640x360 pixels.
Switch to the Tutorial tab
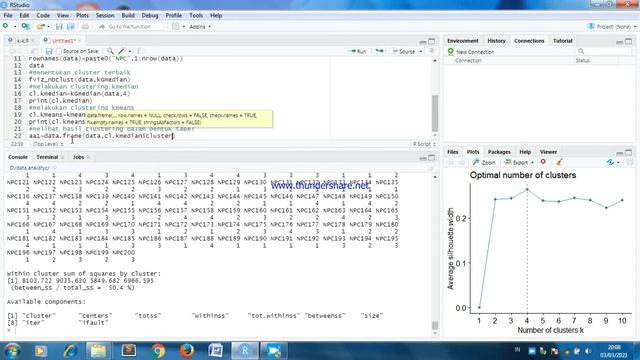tap(562, 41)
